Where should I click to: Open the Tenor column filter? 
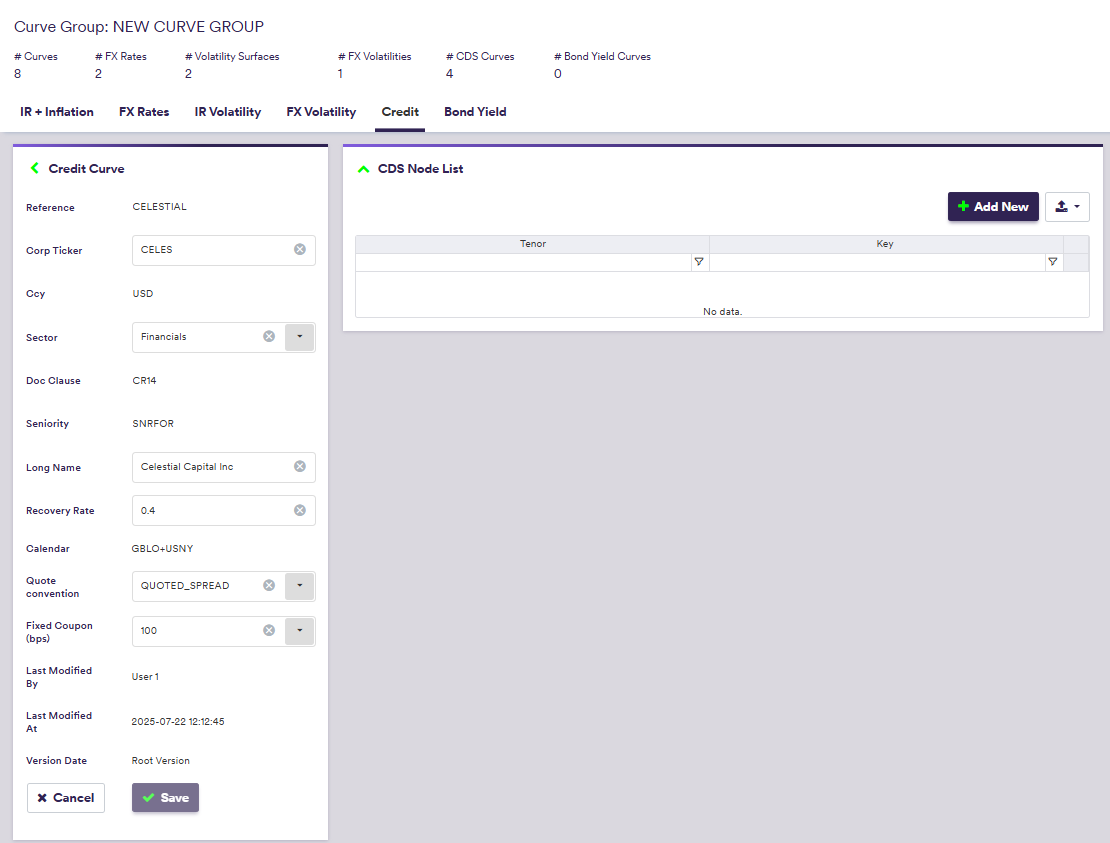[x=699, y=262]
